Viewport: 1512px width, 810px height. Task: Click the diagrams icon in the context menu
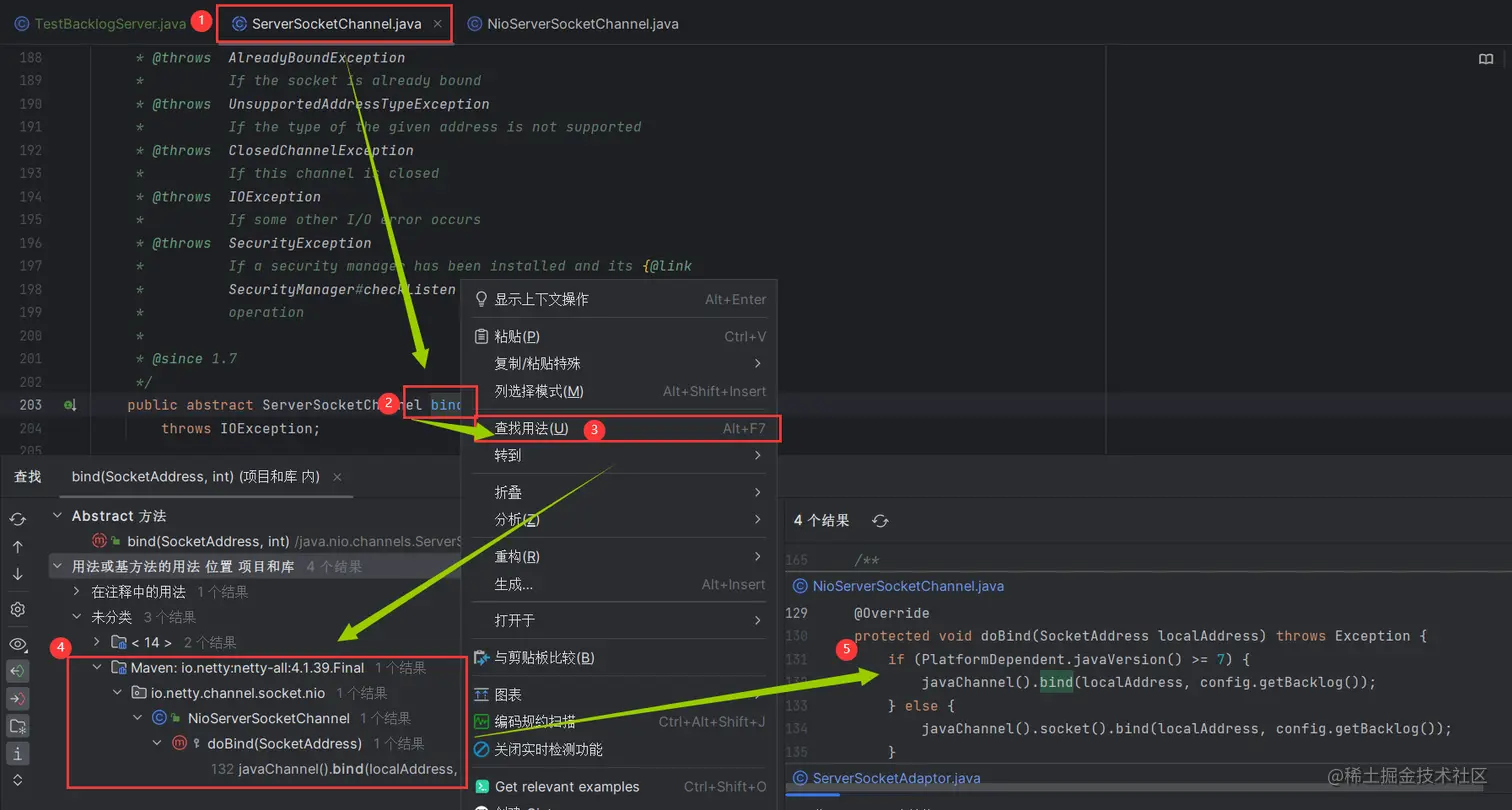(481, 695)
